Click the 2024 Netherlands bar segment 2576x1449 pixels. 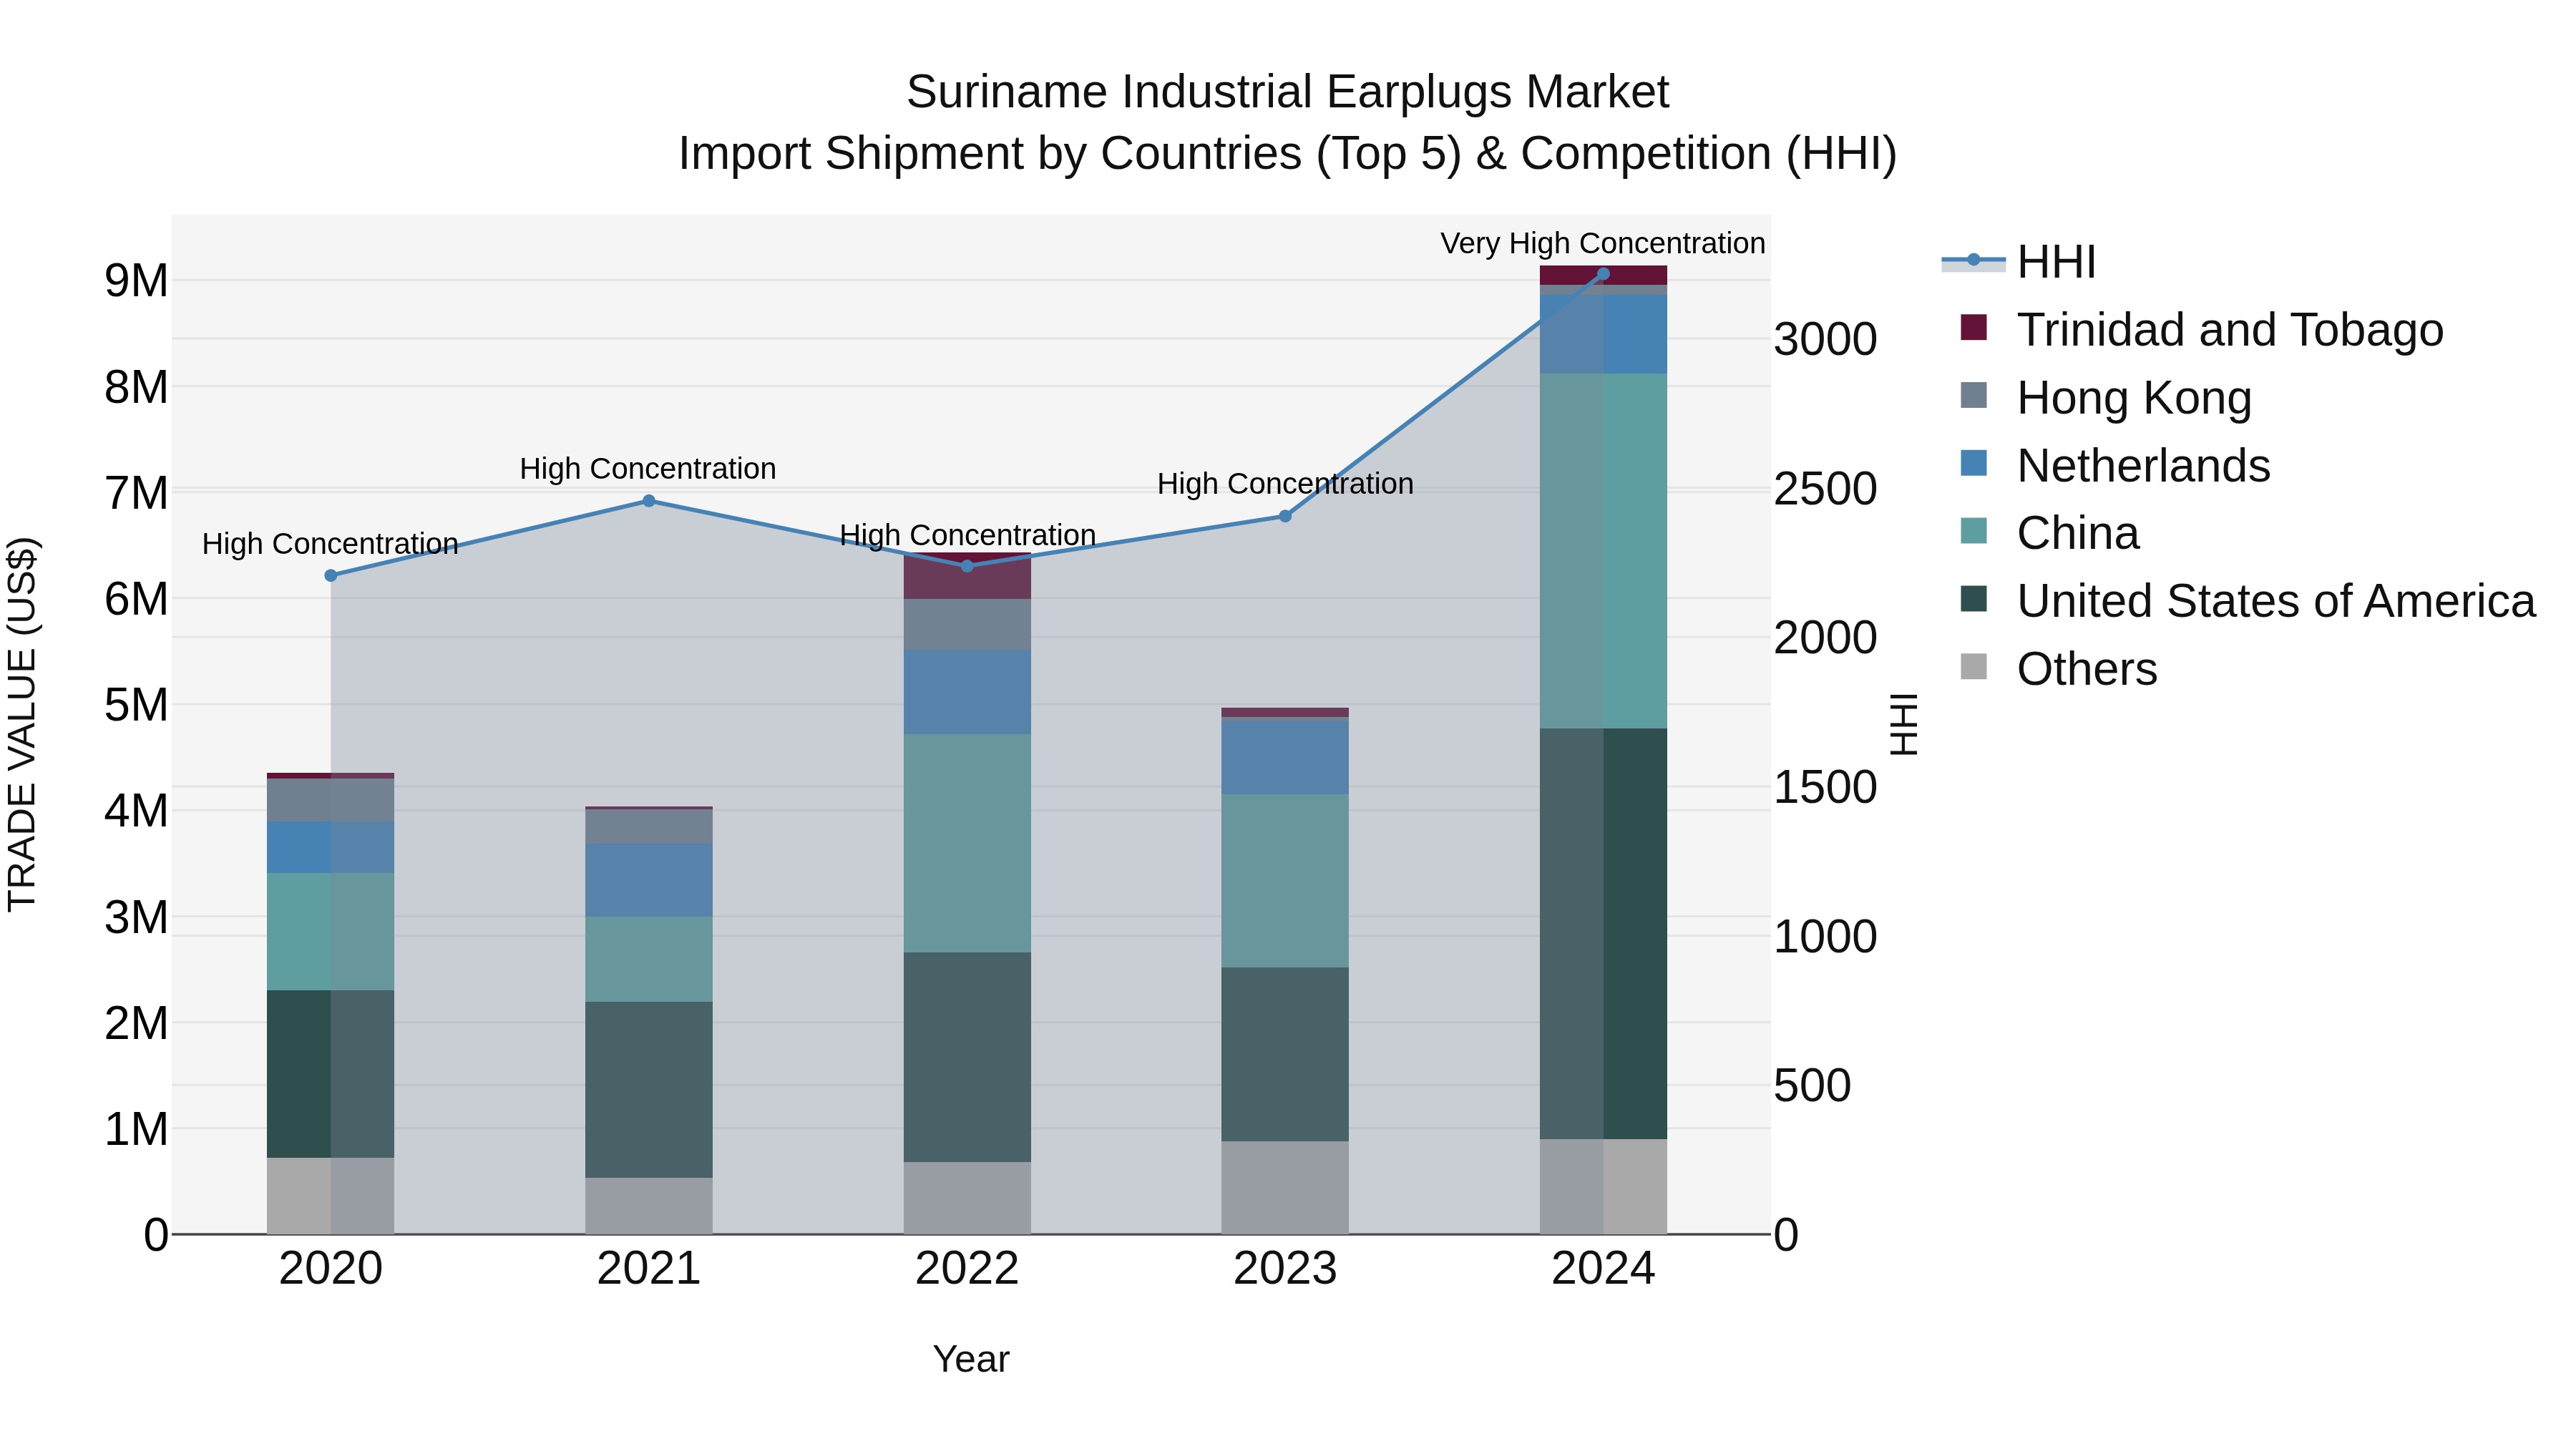(x=1603, y=334)
